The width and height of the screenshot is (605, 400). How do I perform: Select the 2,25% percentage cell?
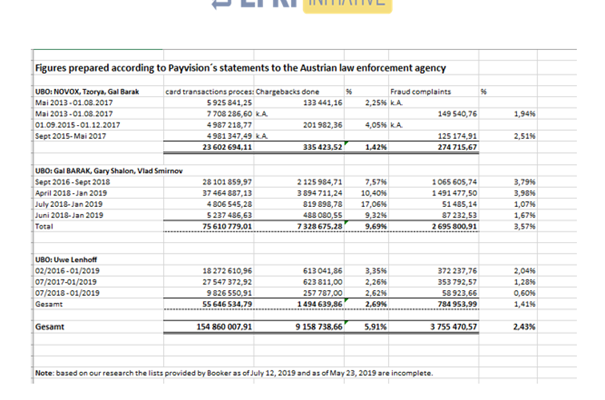[376, 103]
